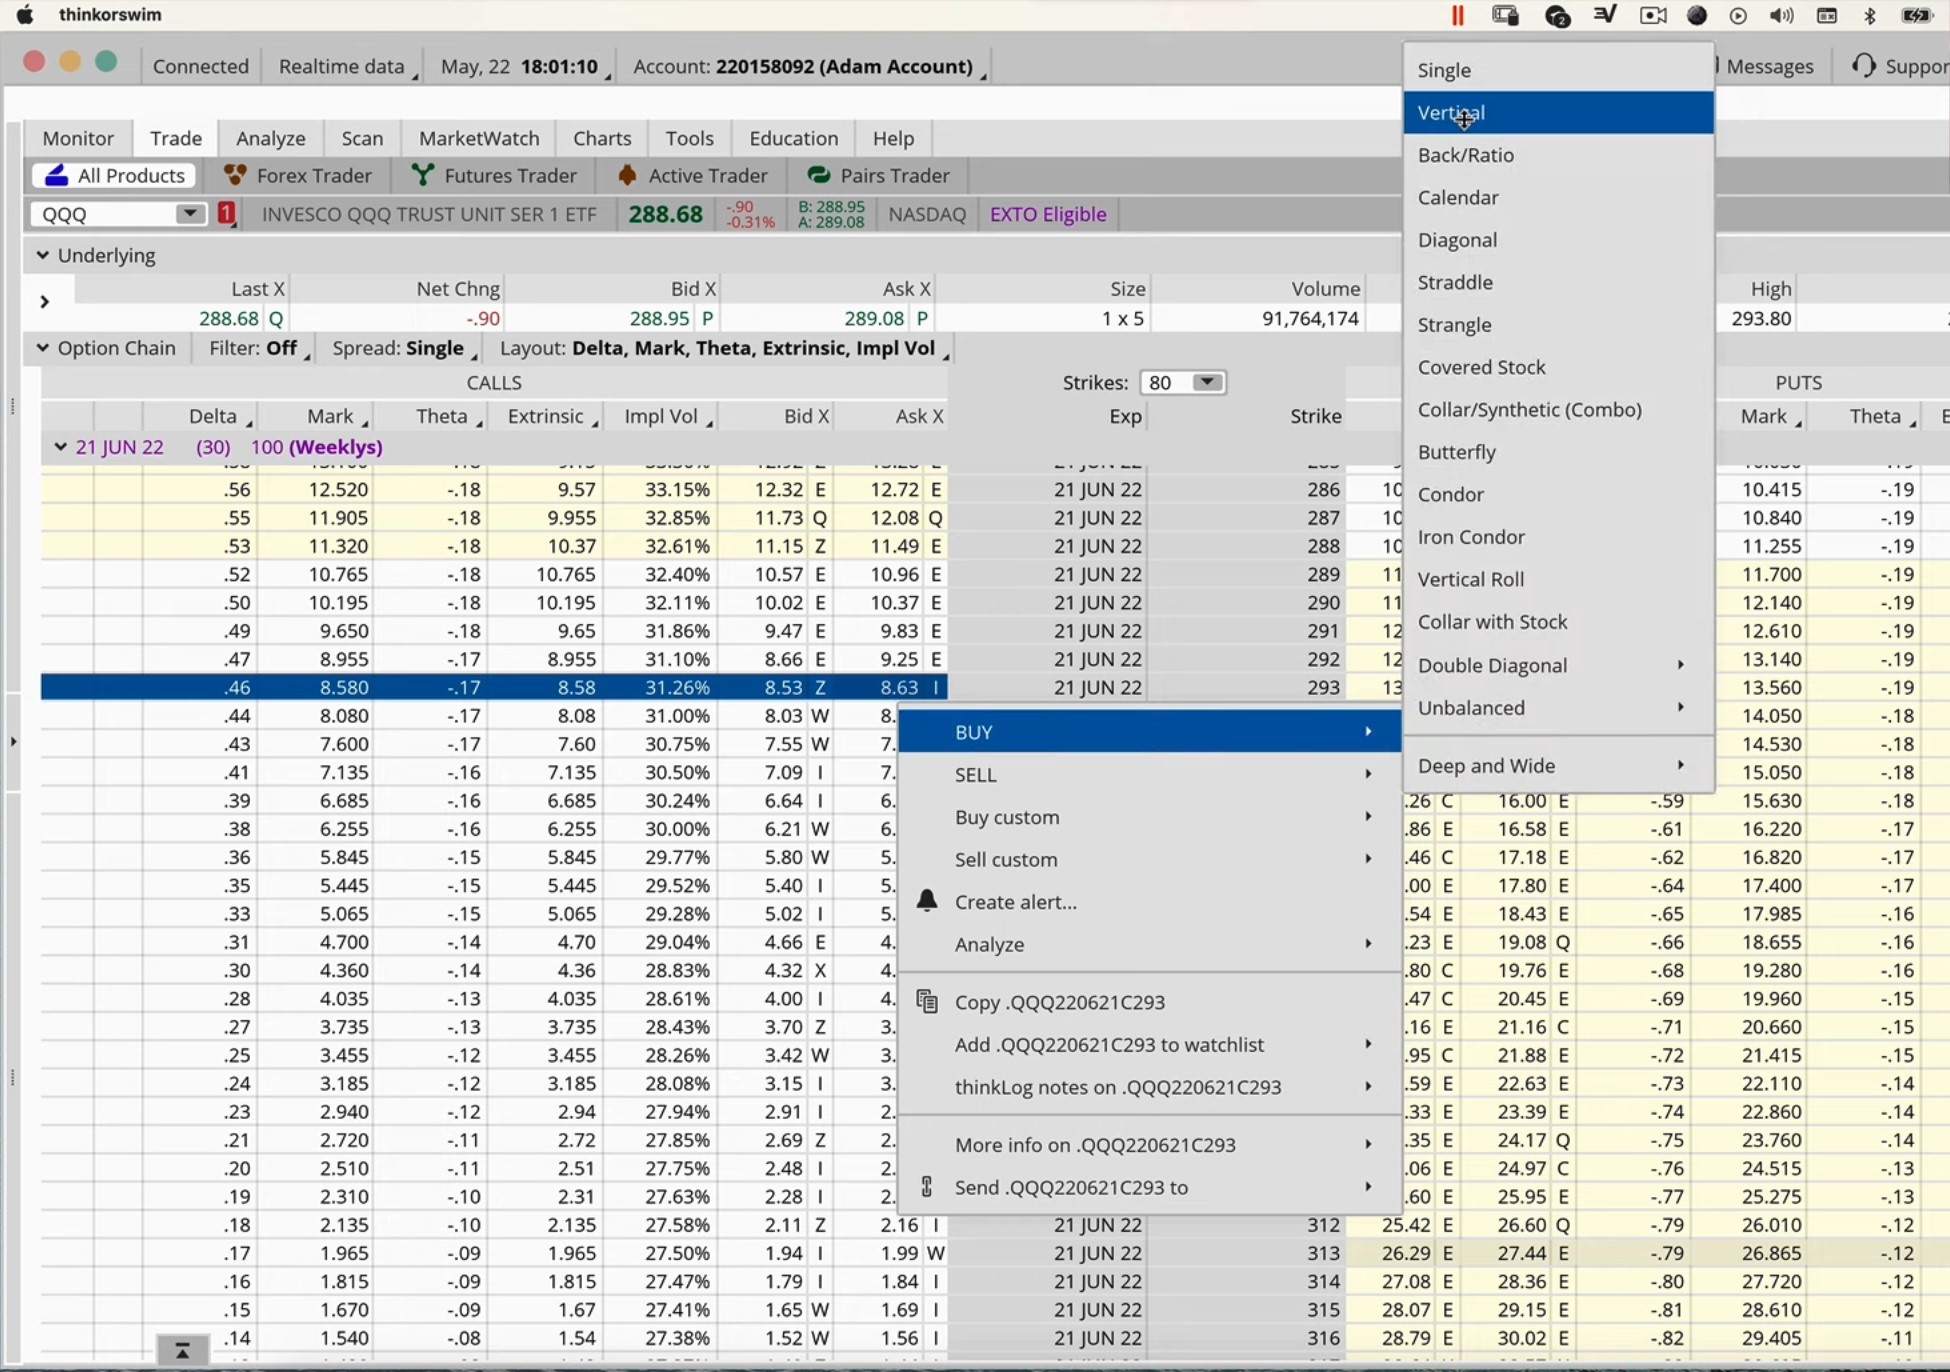This screenshot has width=1950, height=1372.
Task: Click the copy icon next to Copy .QQQ220621C293
Action: coord(927,1001)
